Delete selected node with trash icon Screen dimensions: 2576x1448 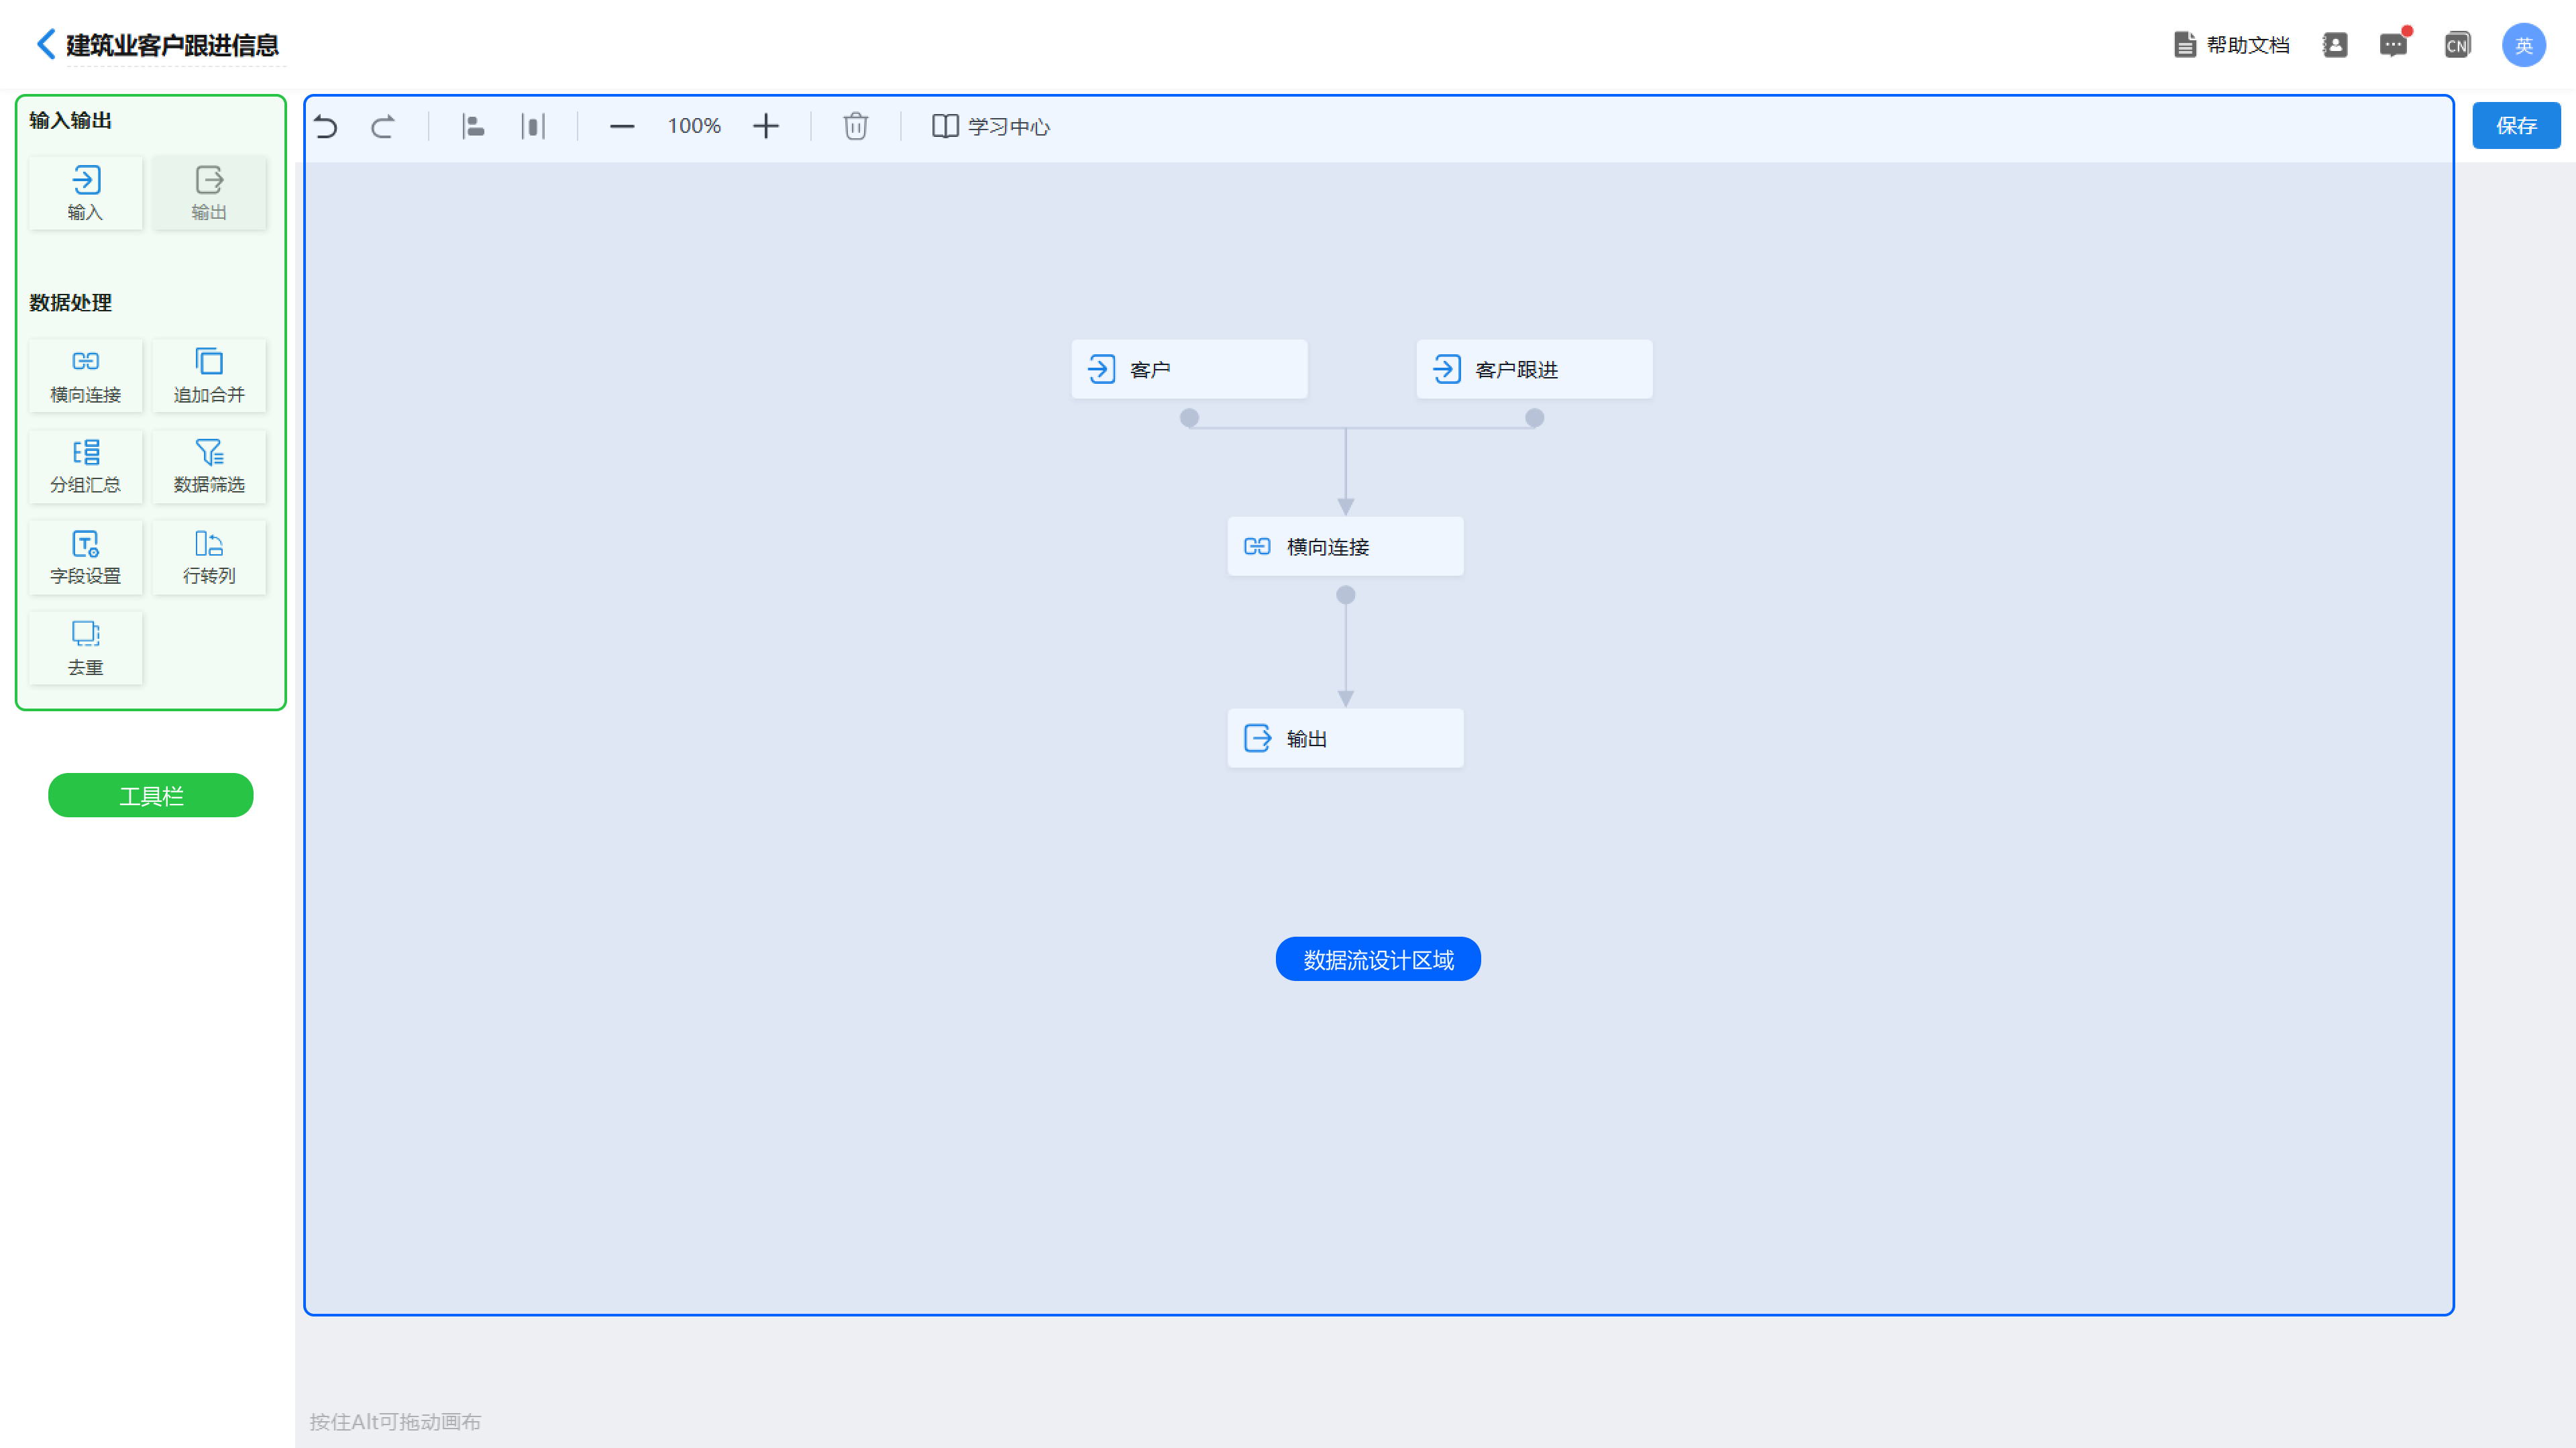click(856, 126)
